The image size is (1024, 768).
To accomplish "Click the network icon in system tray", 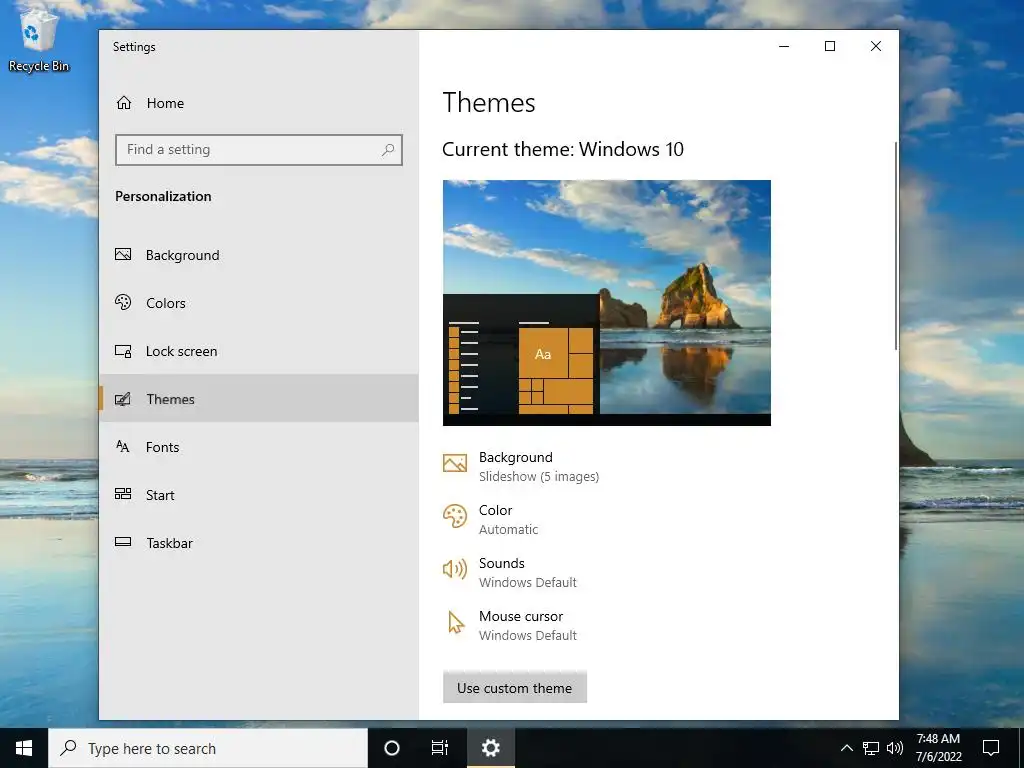I will coord(871,748).
